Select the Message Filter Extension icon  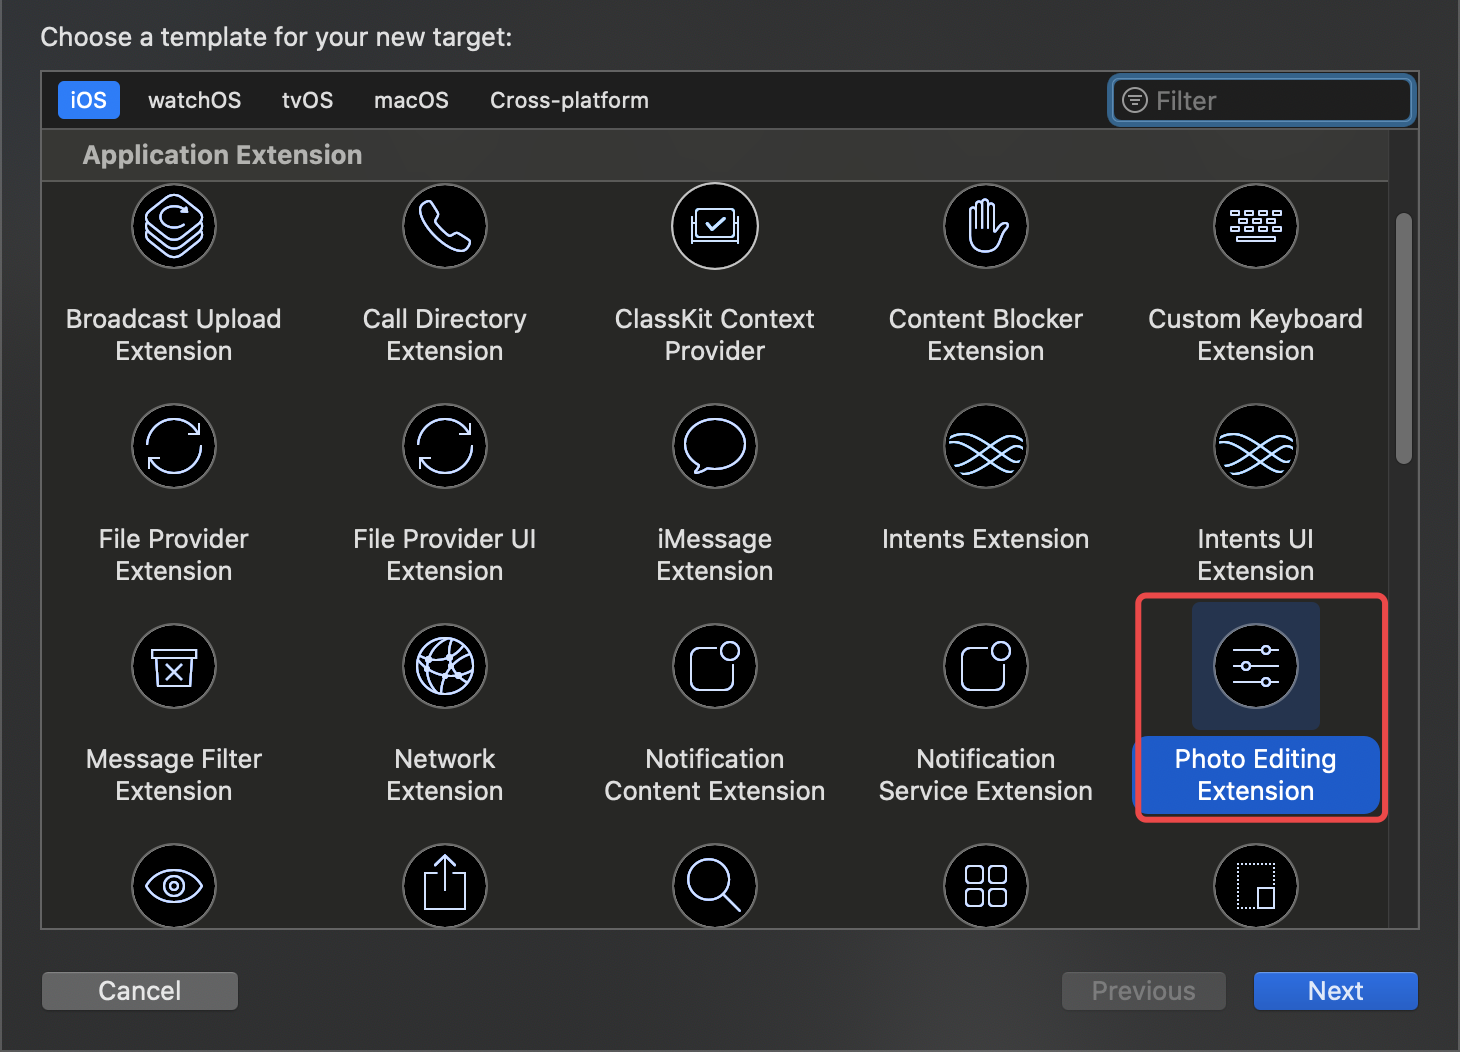(174, 666)
